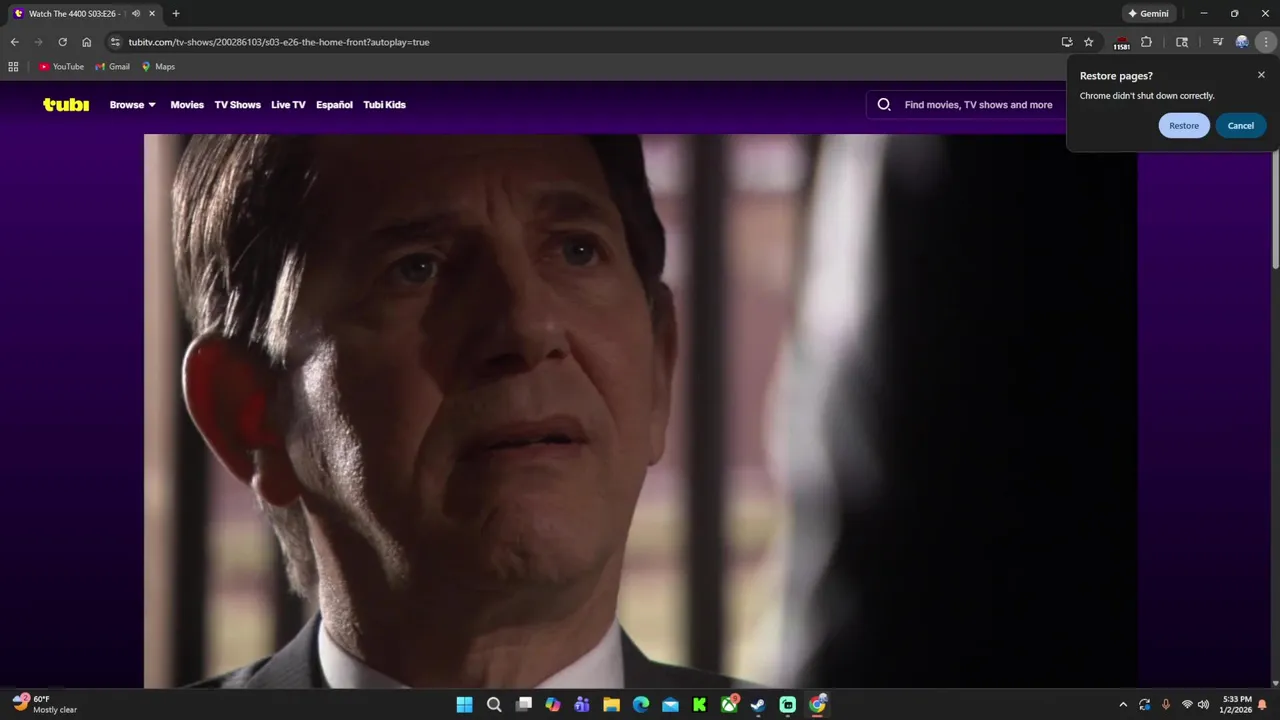Open the Extensions puzzle icon
Viewport: 1280px width, 720px height.
click(x=1146, y=42)
